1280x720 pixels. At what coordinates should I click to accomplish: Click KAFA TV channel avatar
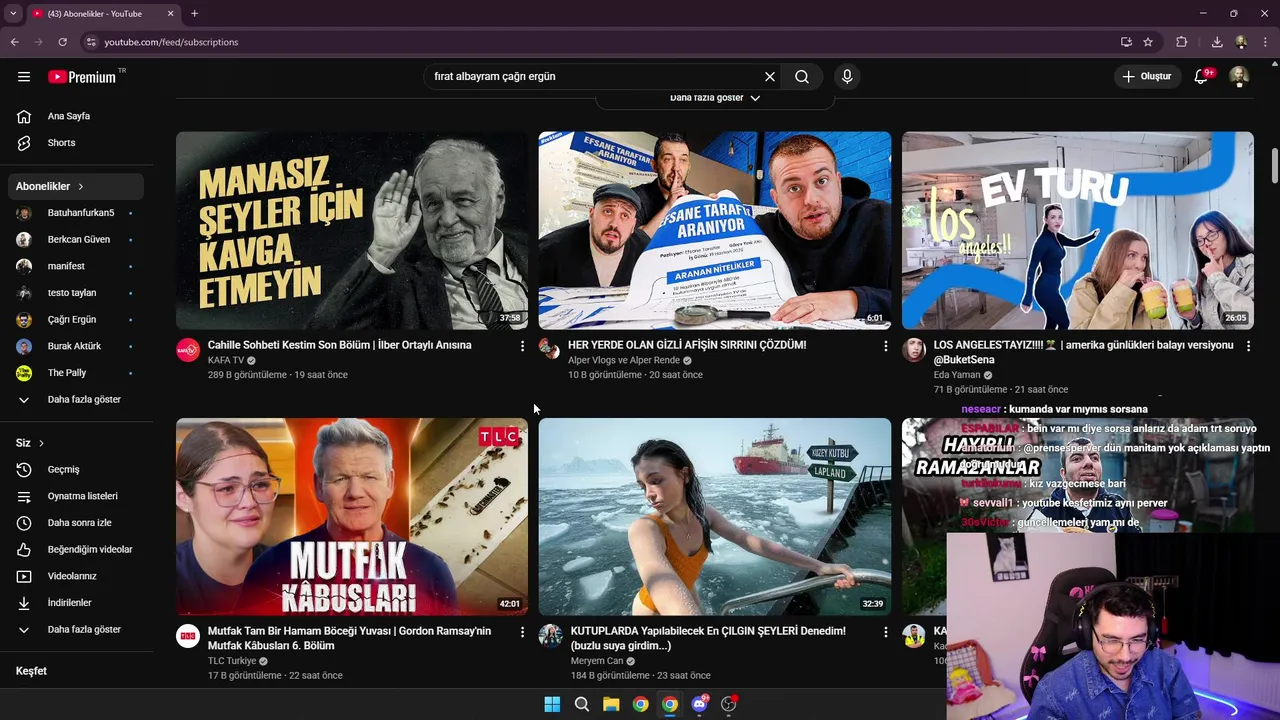(x=188, y=349)
